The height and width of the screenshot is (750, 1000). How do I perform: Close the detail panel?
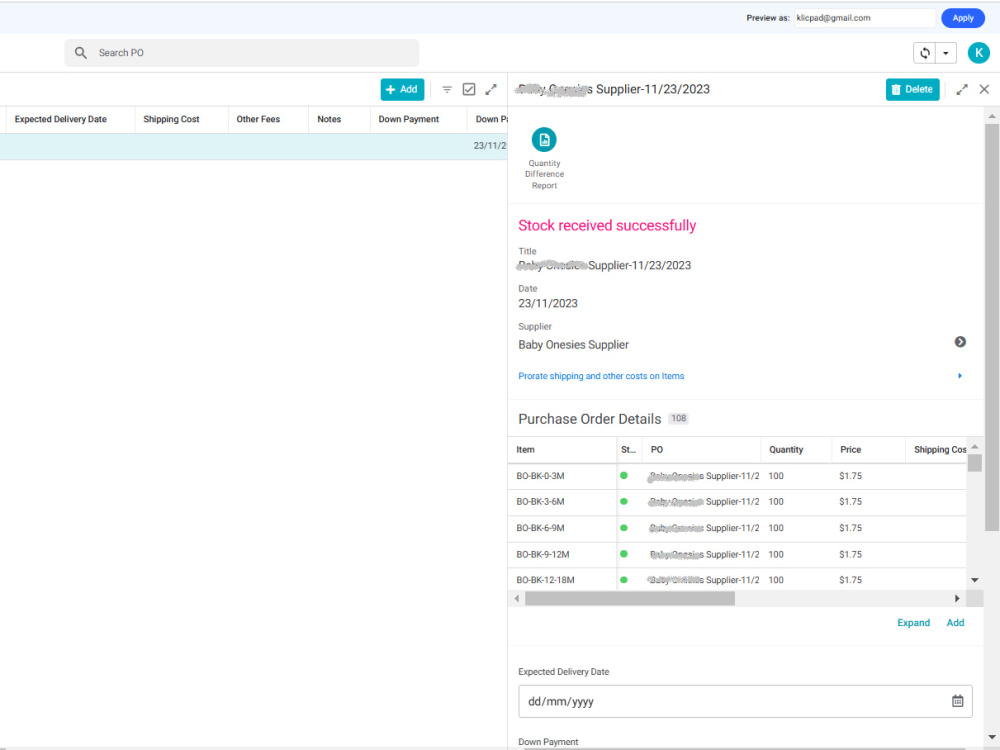click(x=984, y=89)
